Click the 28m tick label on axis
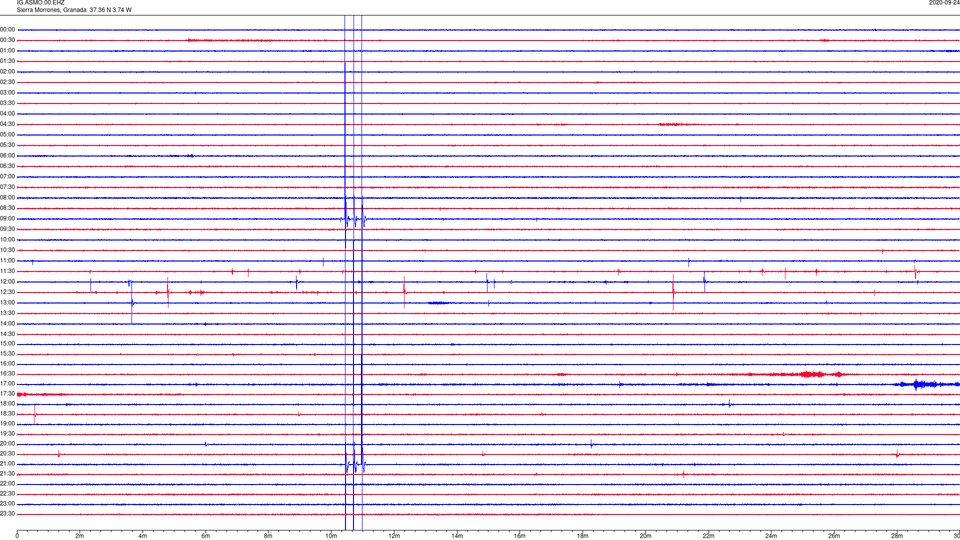960x540 pixels. [x=897, y=536]
